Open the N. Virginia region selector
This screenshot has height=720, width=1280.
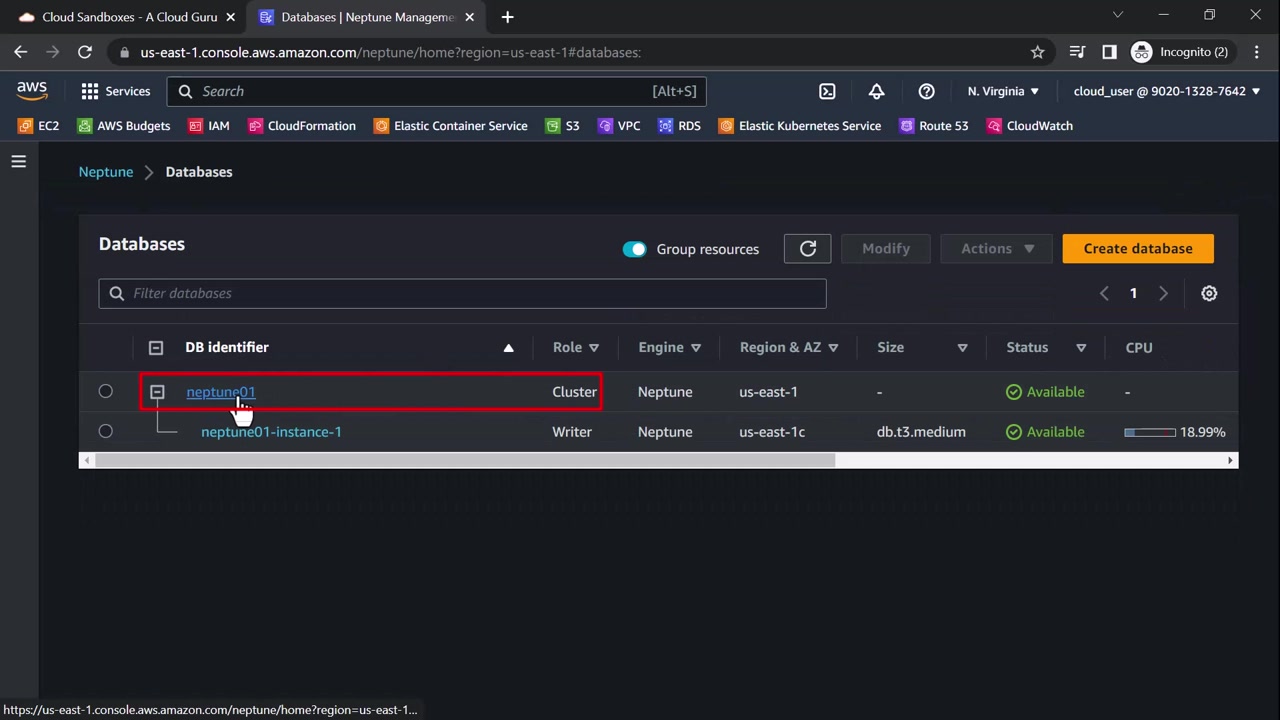point(1003,91)
